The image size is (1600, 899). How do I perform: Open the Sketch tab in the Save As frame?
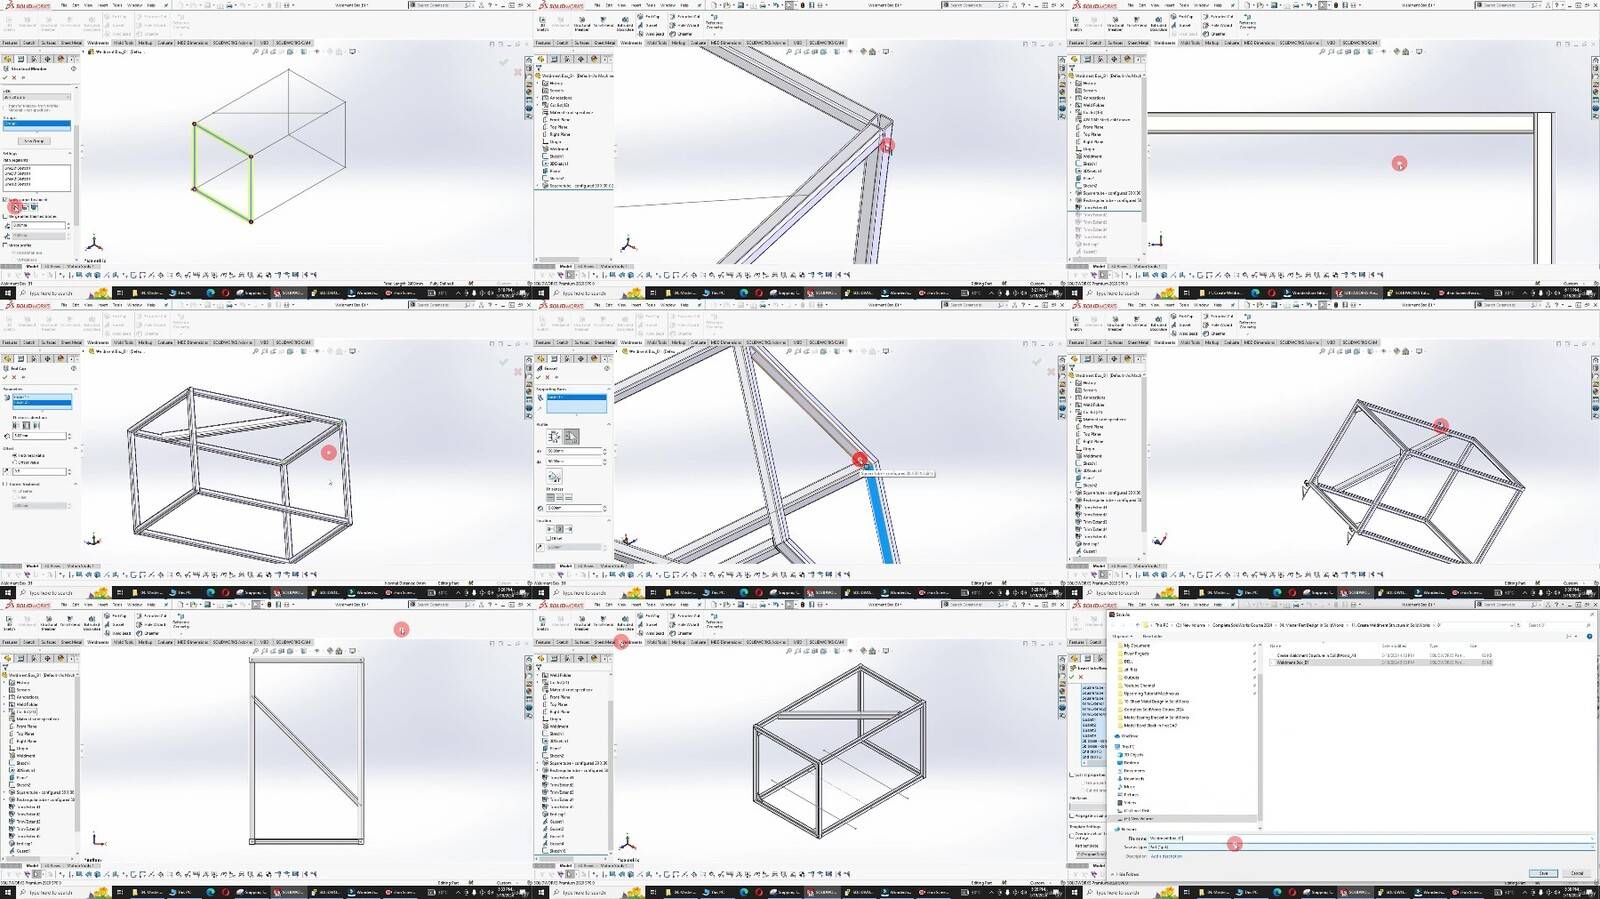(x=1095, y=642)
